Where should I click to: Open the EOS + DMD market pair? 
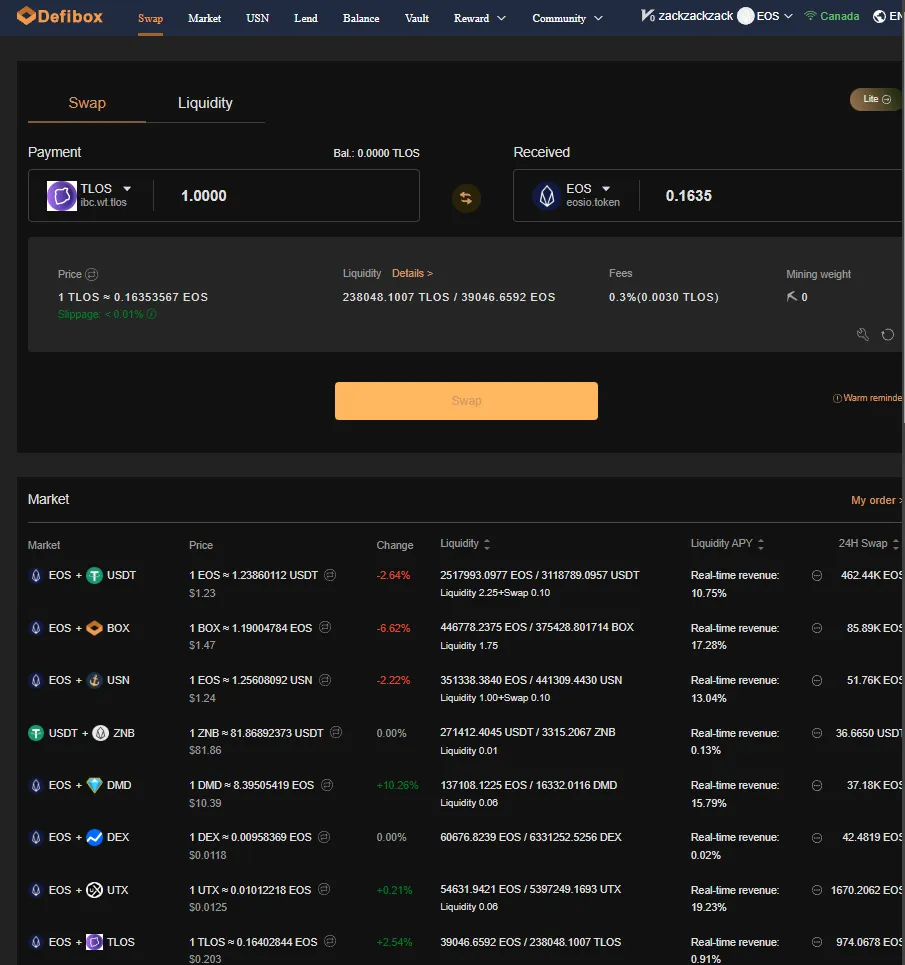pos(80,785)
